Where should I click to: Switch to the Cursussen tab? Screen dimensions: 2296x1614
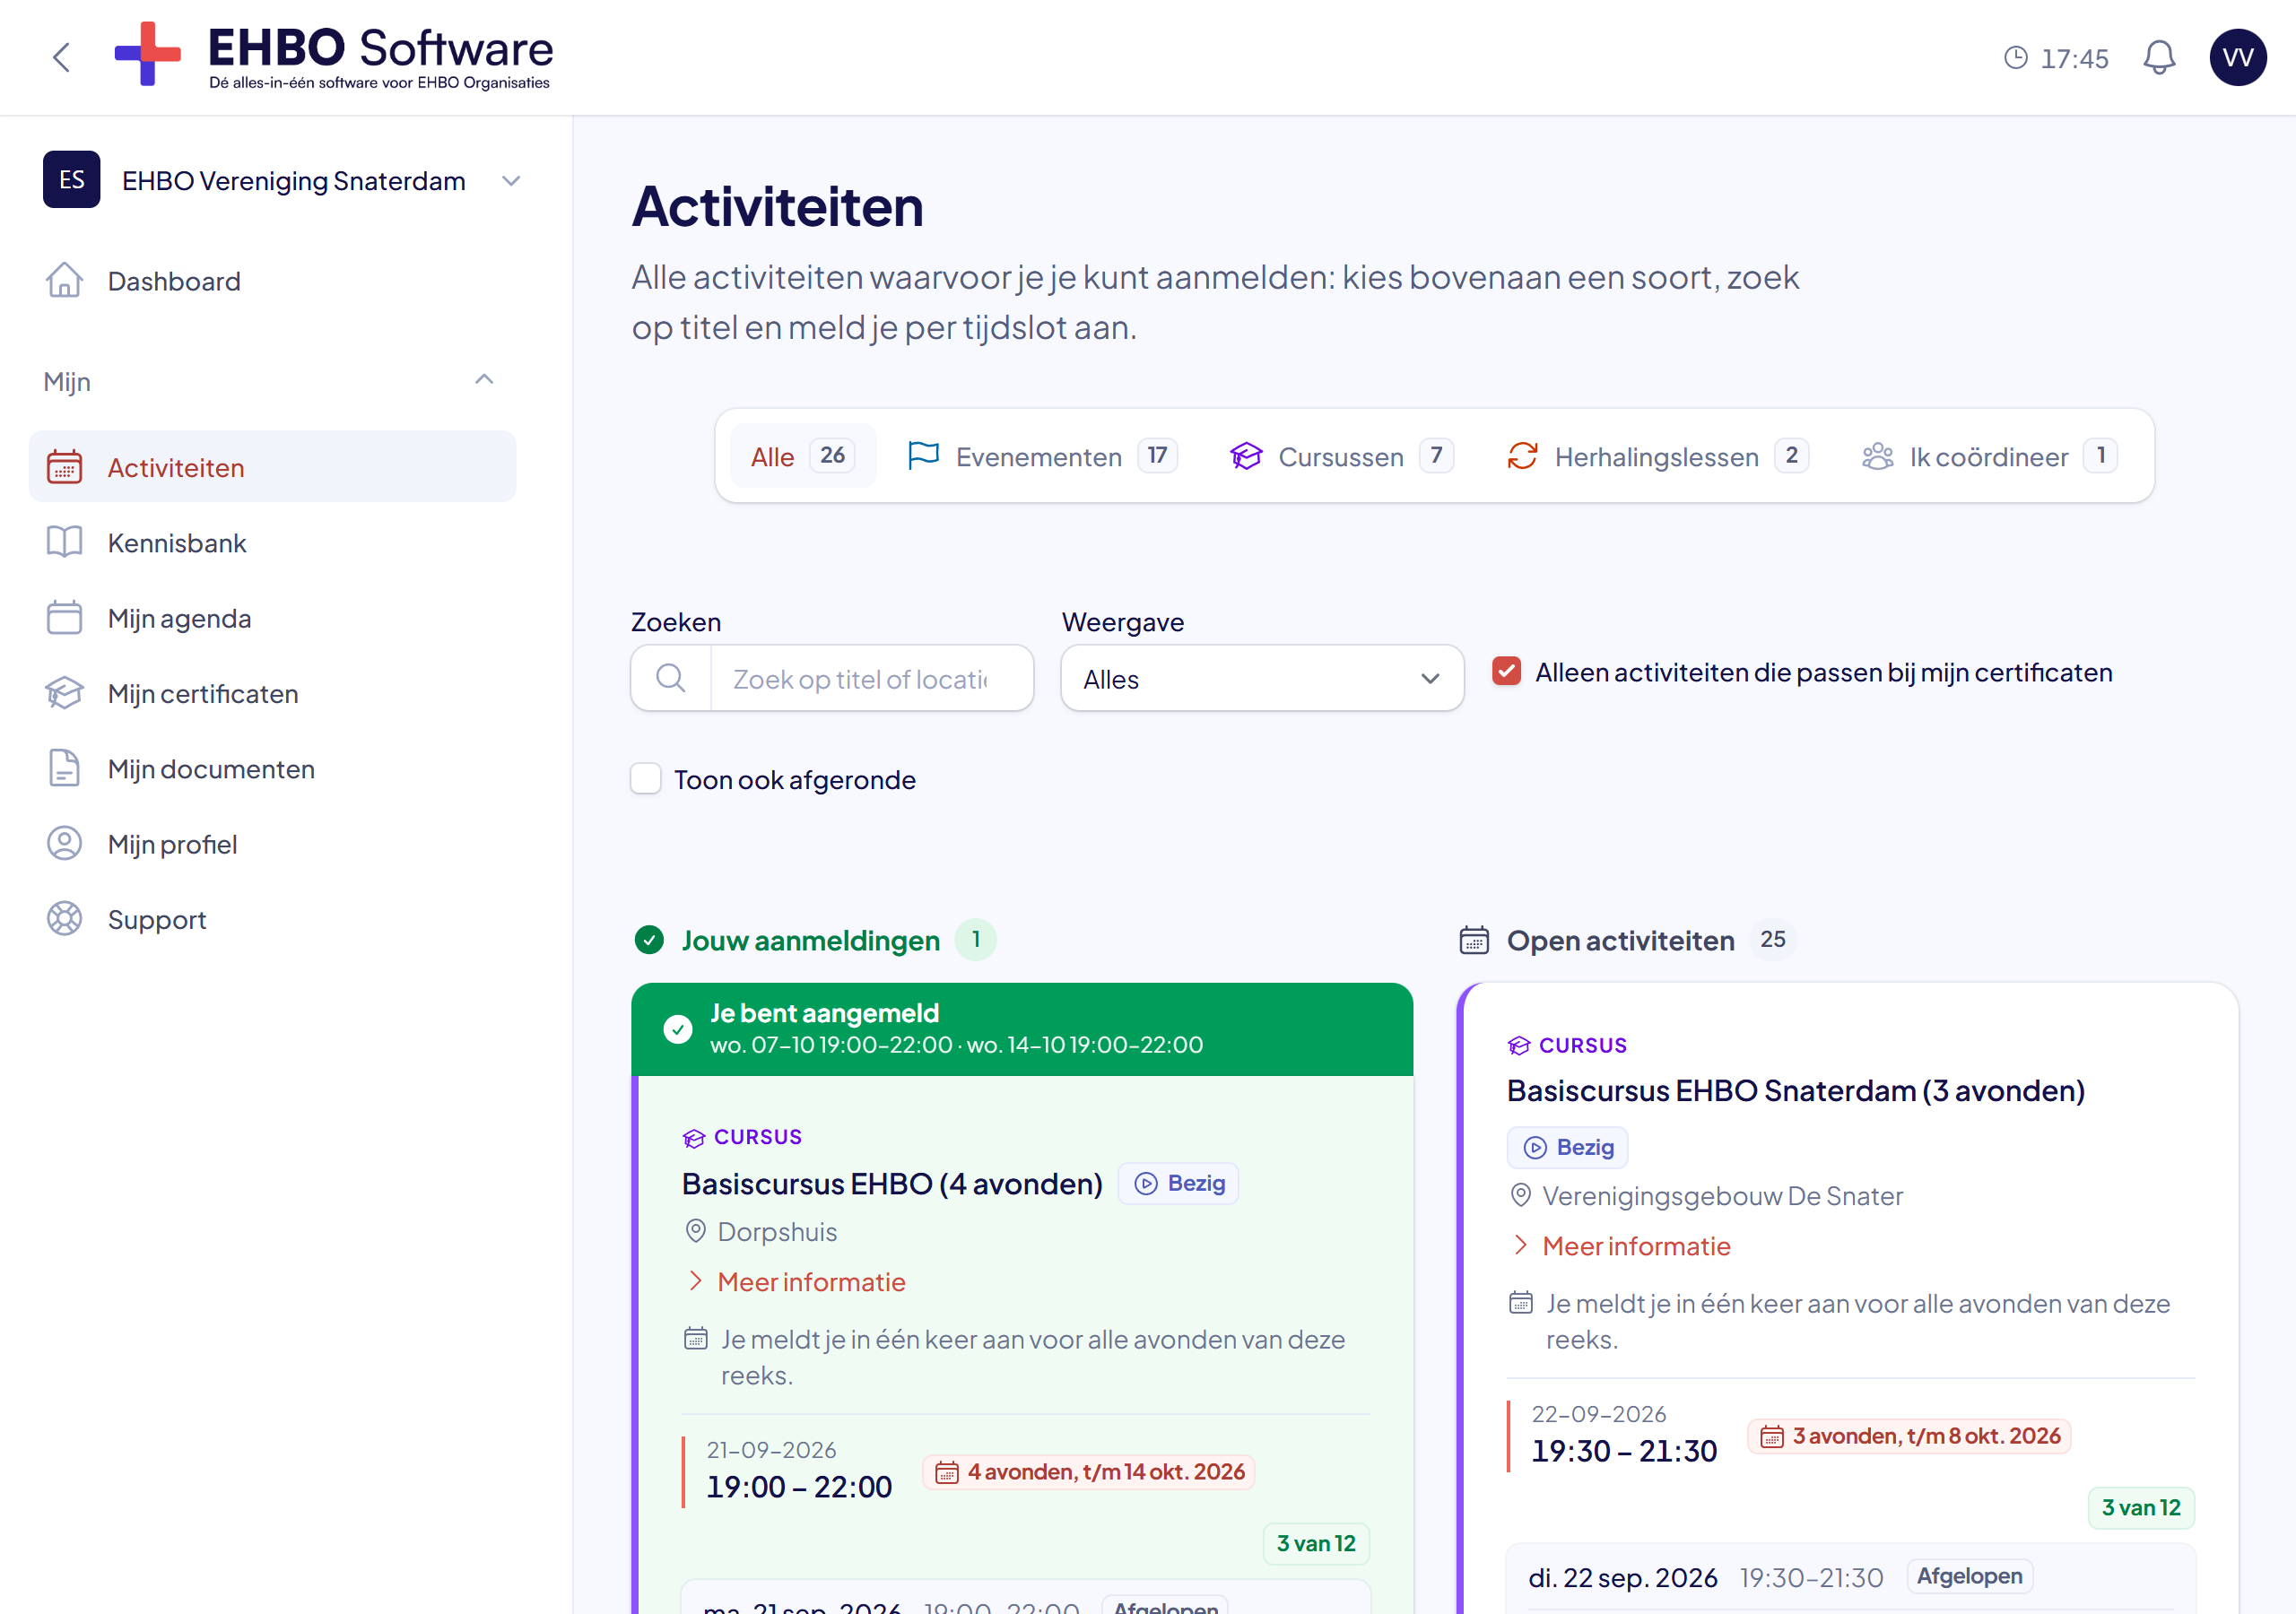(x=1340, y=456)
